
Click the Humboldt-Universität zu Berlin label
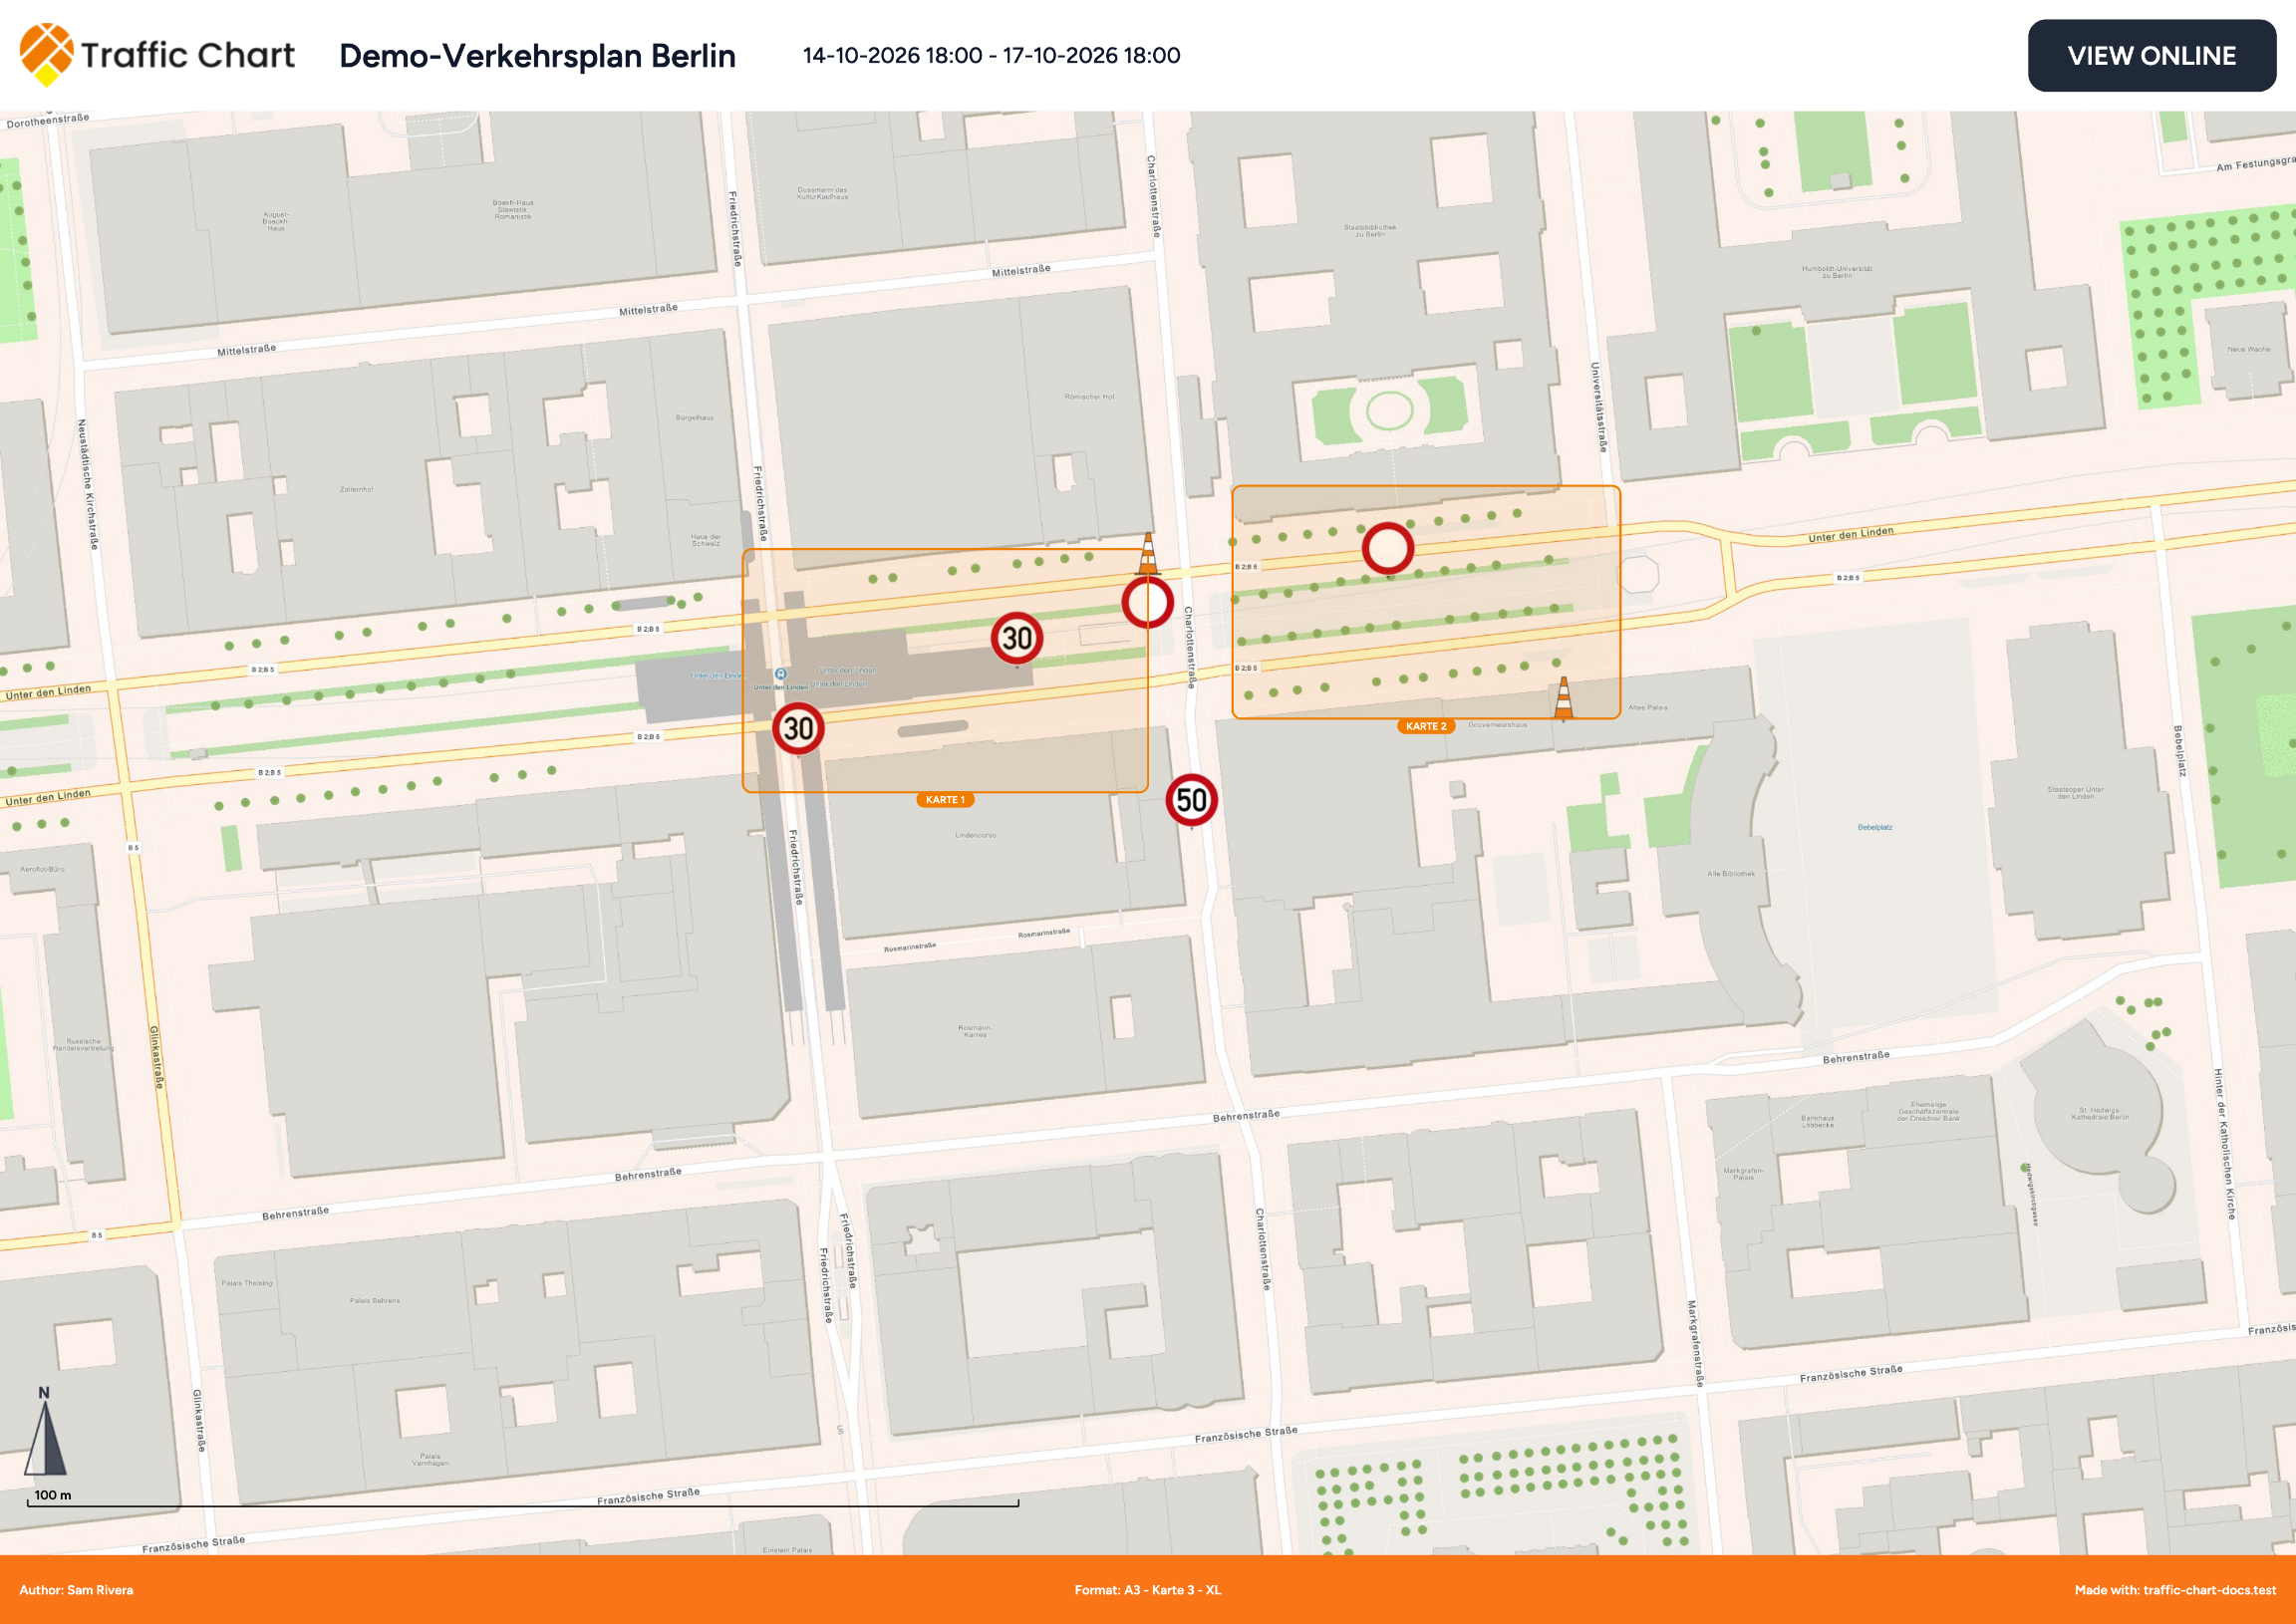[x=1837, y=272]
